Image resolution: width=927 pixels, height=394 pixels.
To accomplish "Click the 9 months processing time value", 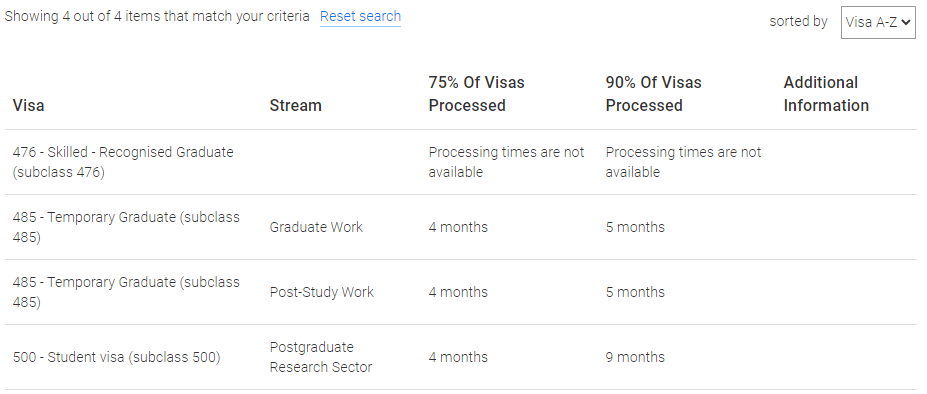I will 635,357.
